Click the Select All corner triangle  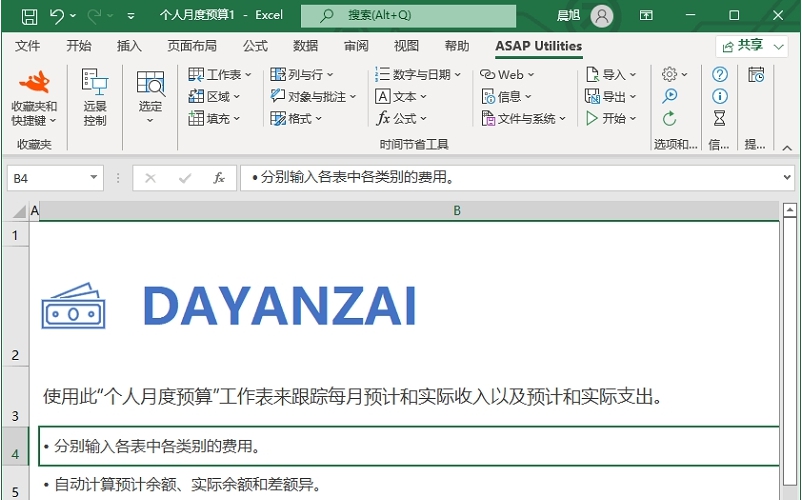tap(18, 211)
